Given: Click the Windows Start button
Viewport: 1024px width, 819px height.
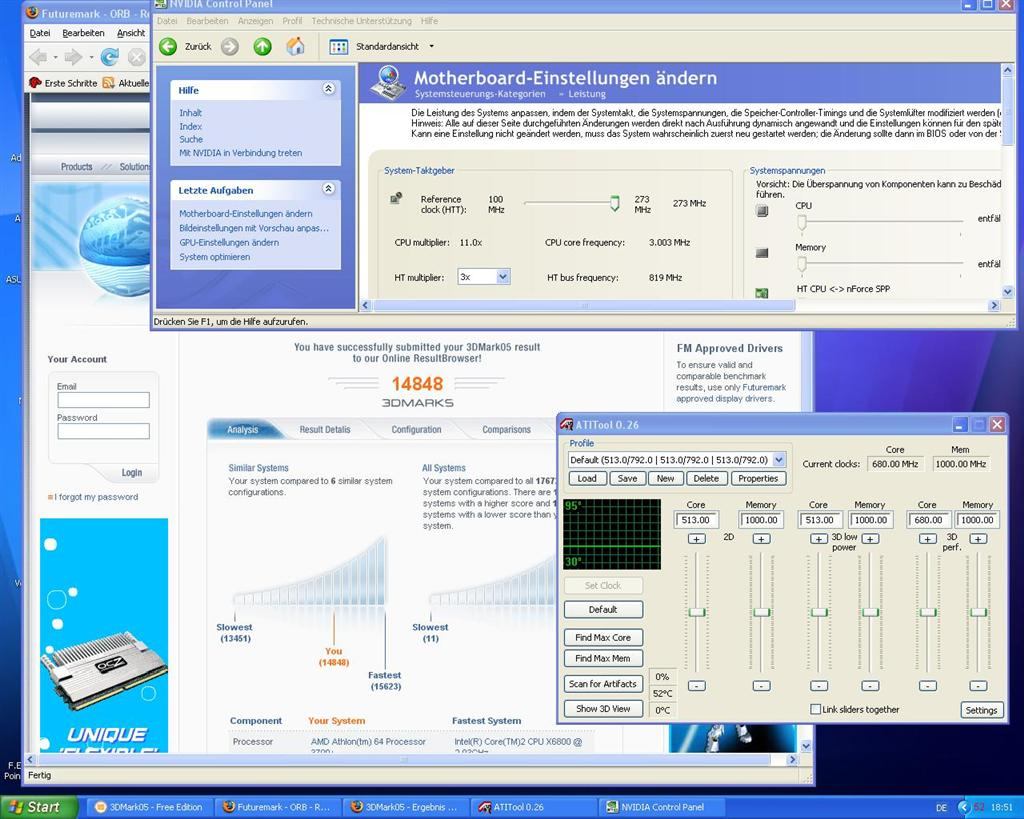Looking at the screenshot, I should point(38,807).
